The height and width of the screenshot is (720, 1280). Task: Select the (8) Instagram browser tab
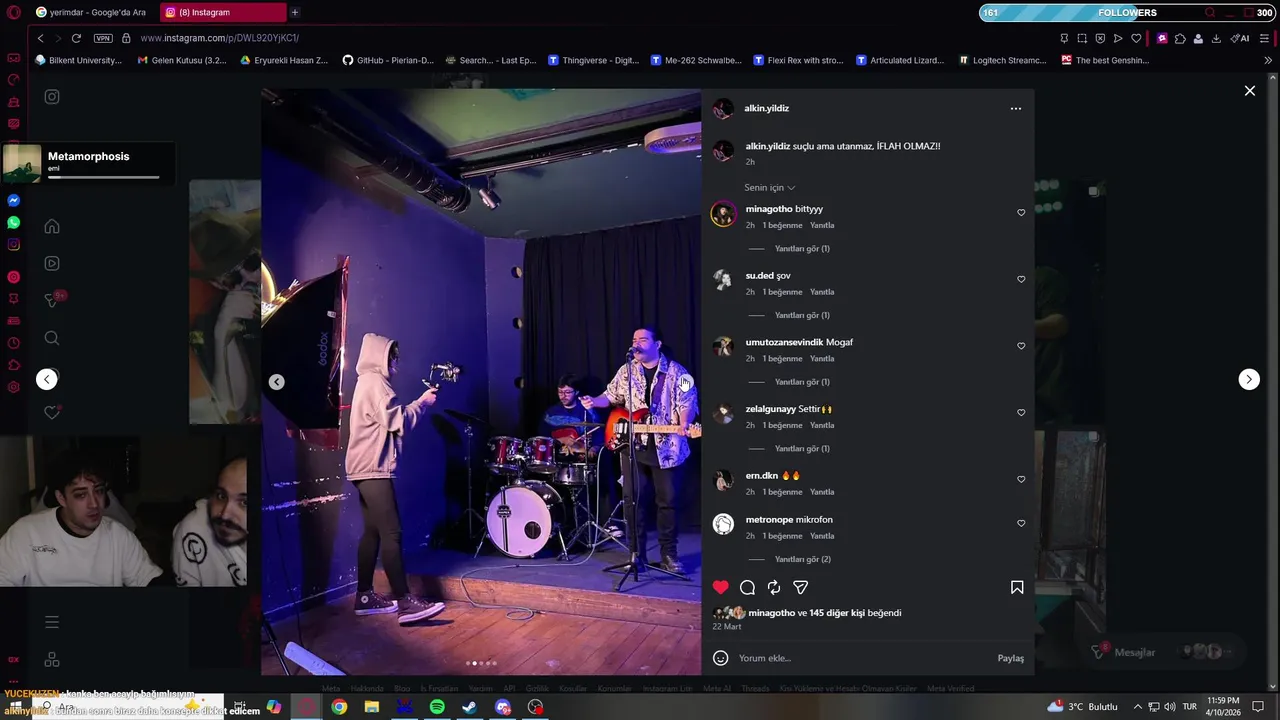pos(222,12)
